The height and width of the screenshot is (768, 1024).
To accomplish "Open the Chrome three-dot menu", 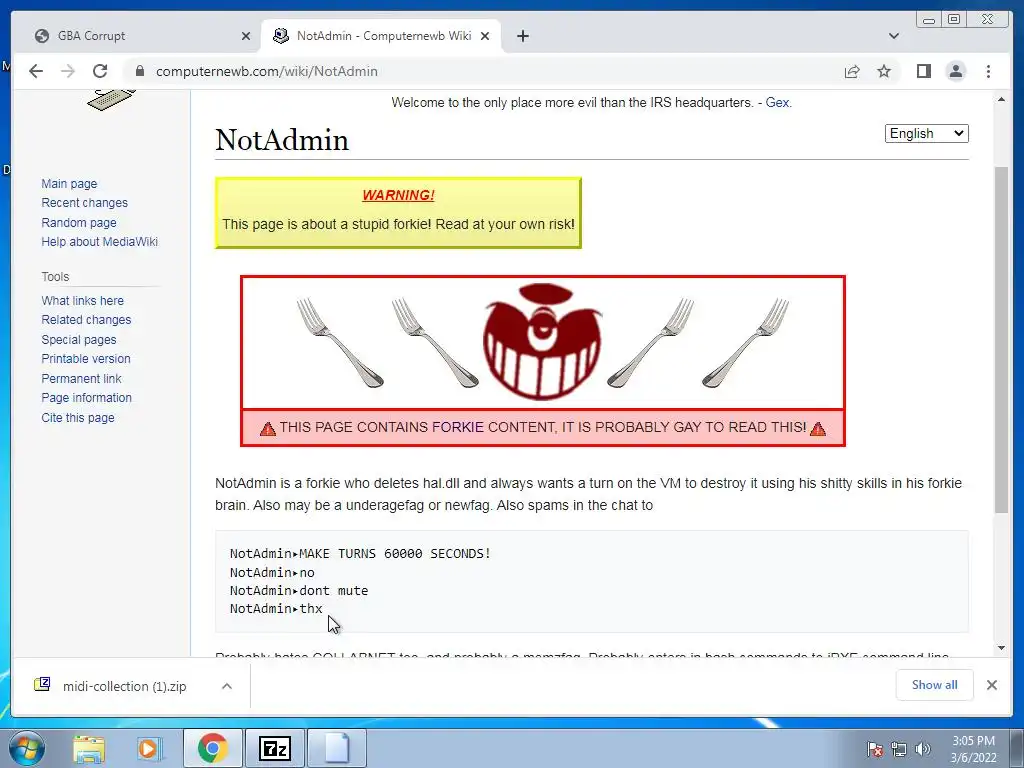I will [988, 71].
